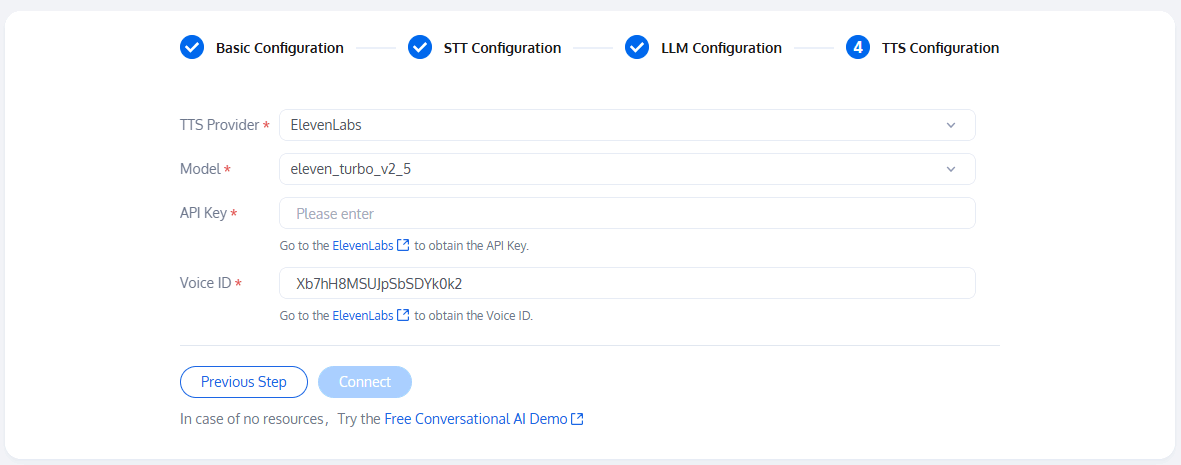The width and height of the screenshot is (1181, 465).
Task: Click external link icon beside API Key ElevenLabs
Action: (403, 245)
